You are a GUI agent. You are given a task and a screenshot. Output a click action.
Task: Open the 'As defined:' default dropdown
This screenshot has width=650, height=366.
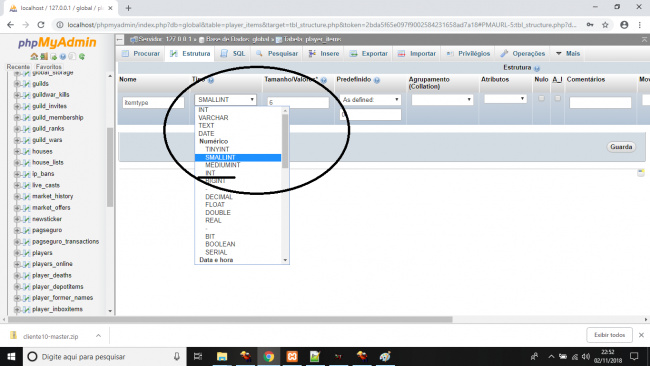(370, 99)
